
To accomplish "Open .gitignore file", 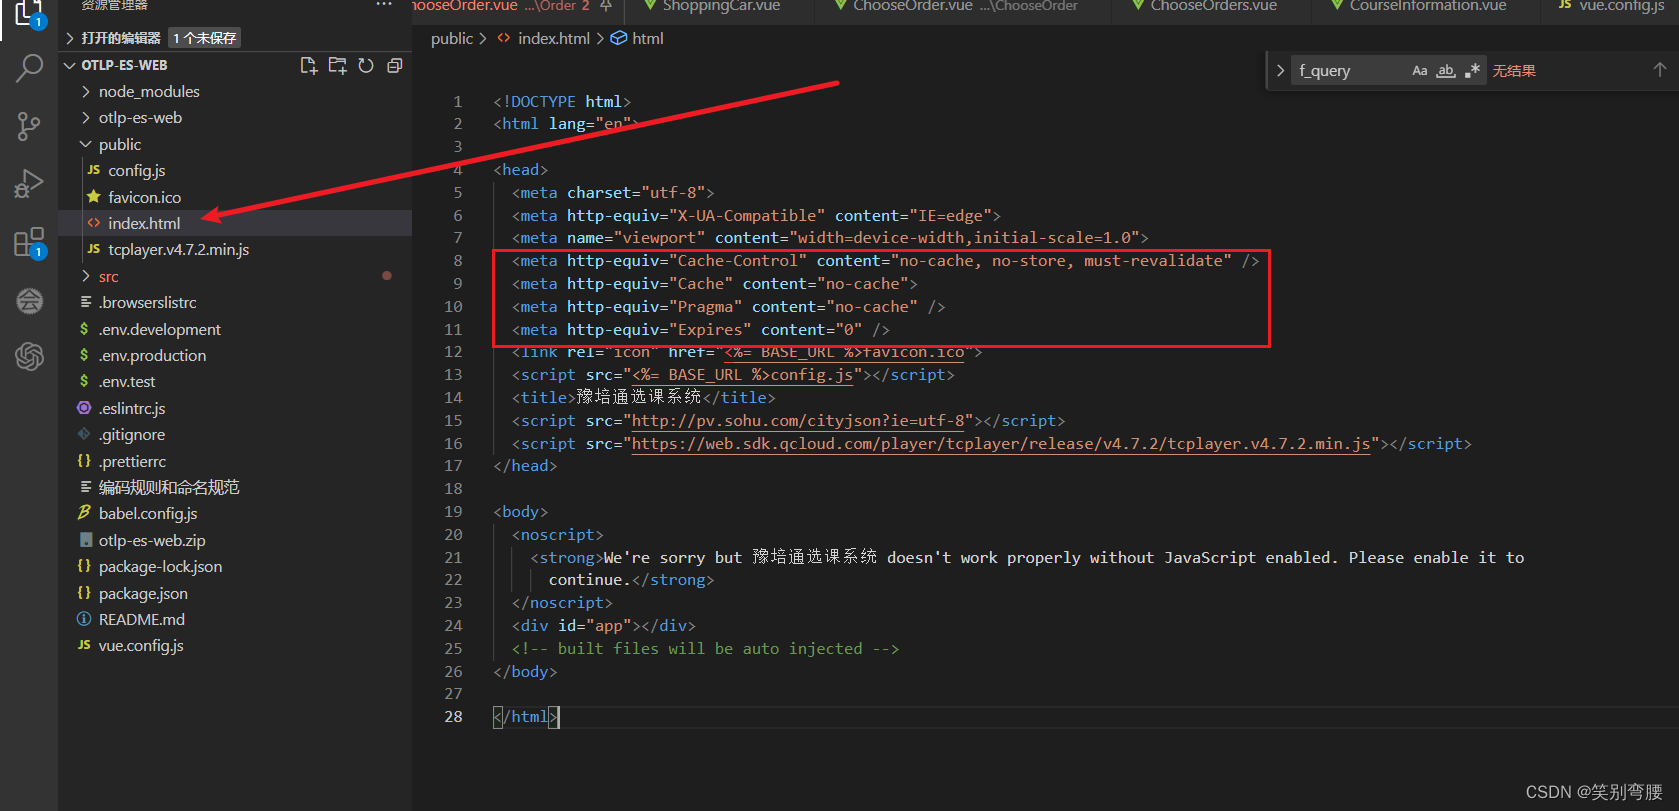I will click(235, 434).
